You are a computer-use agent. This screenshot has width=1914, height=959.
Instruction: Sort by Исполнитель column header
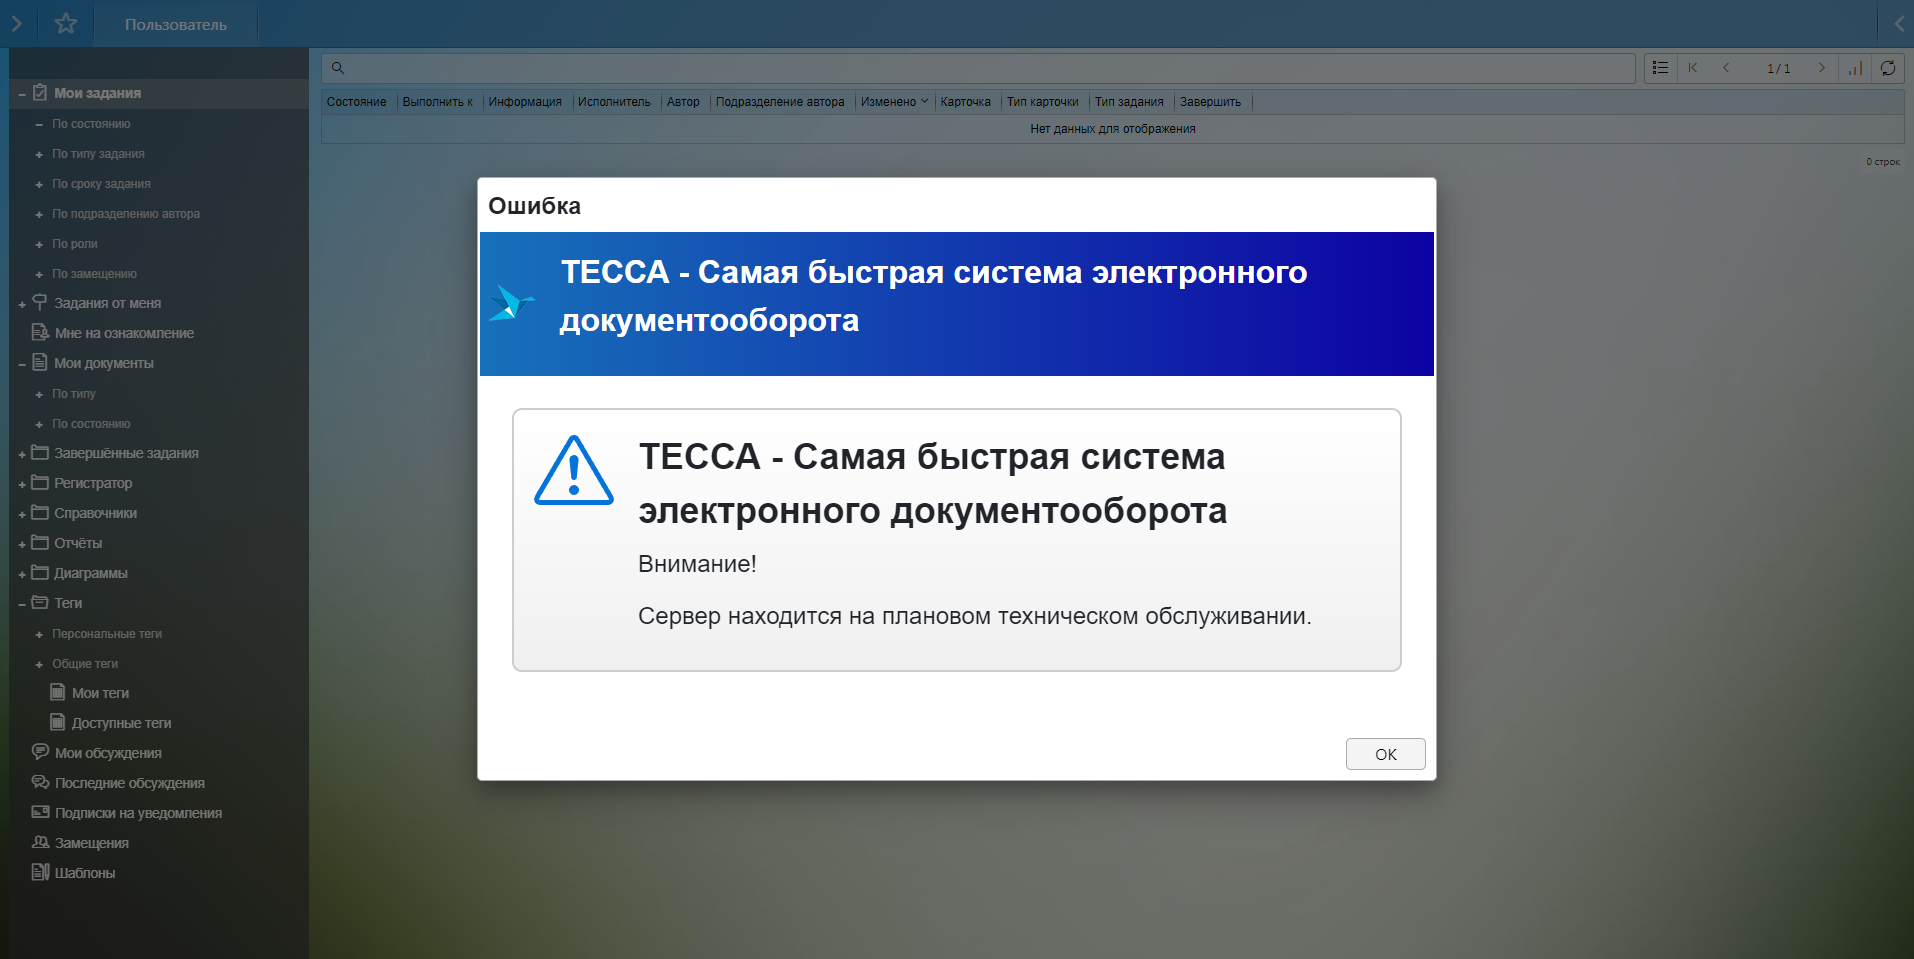614,102
